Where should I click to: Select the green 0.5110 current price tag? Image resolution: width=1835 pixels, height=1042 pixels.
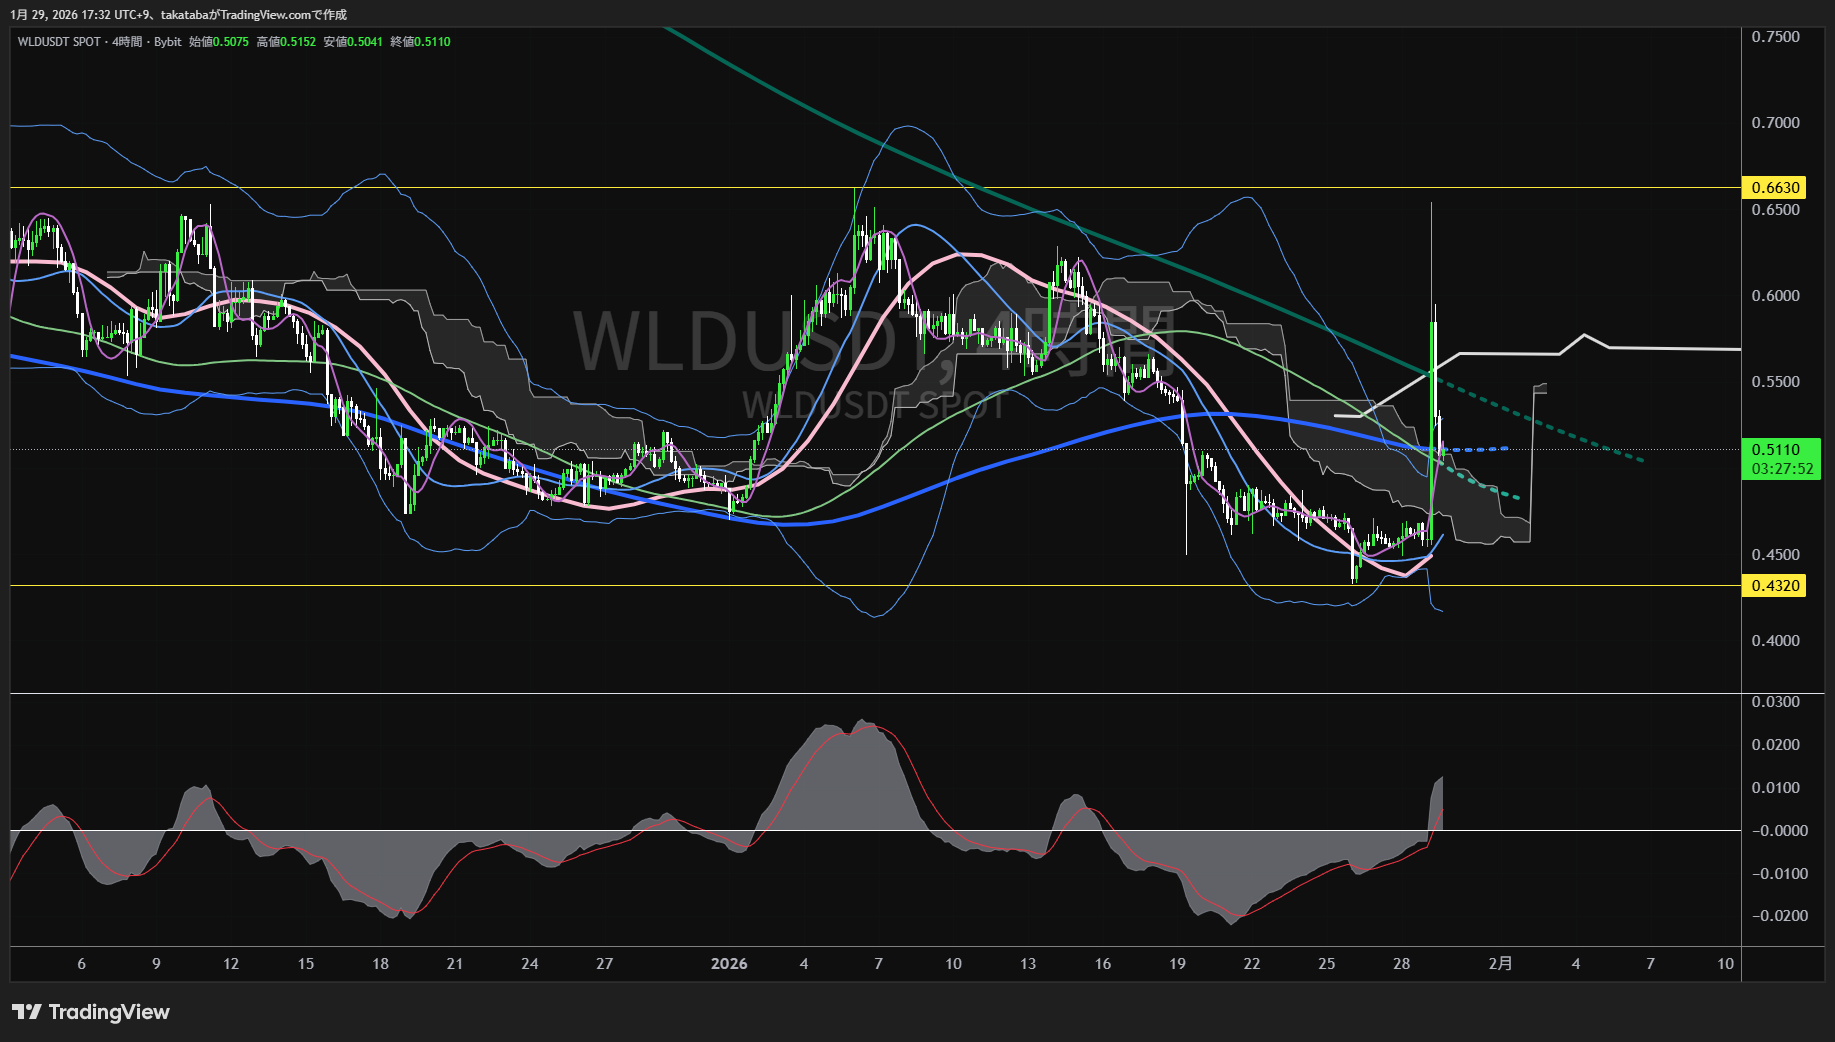click(1775, 450)
